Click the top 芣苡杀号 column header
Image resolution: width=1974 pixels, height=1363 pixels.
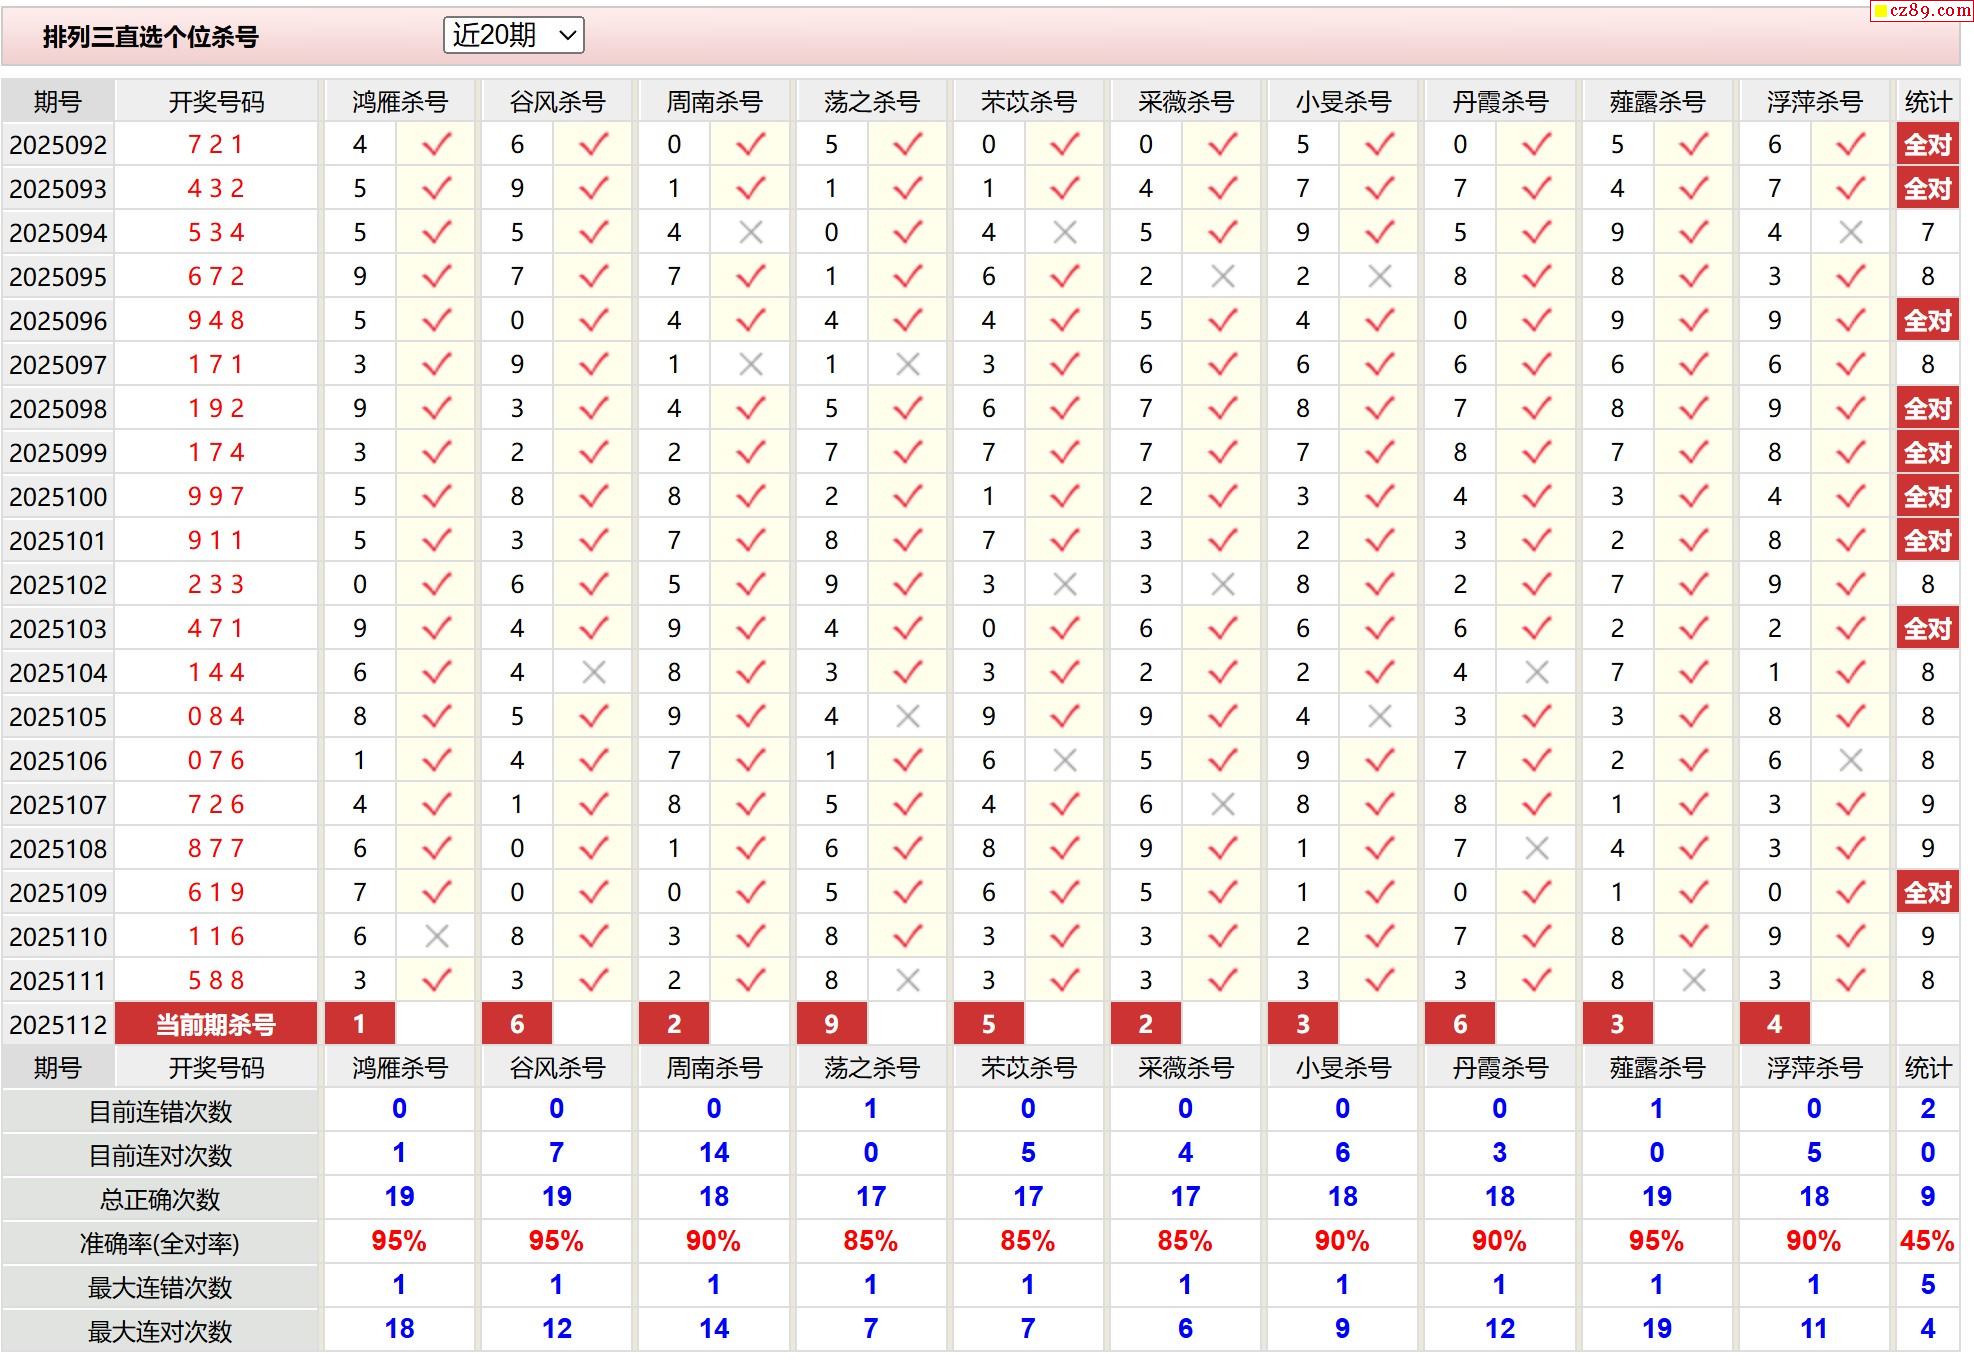tap(1028, 102)
